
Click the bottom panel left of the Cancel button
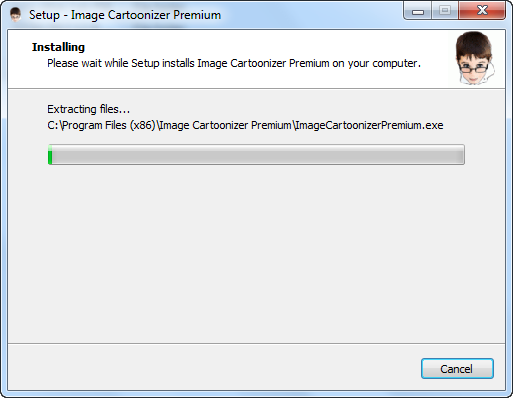tap(213, 367)
